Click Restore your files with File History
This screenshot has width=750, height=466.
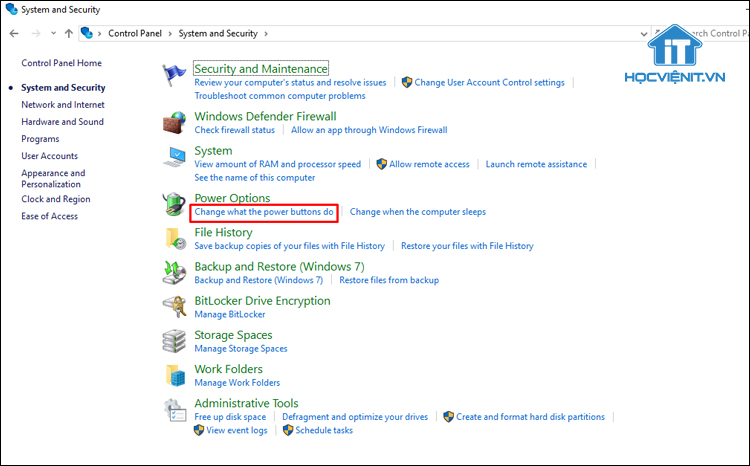point(467,246)
